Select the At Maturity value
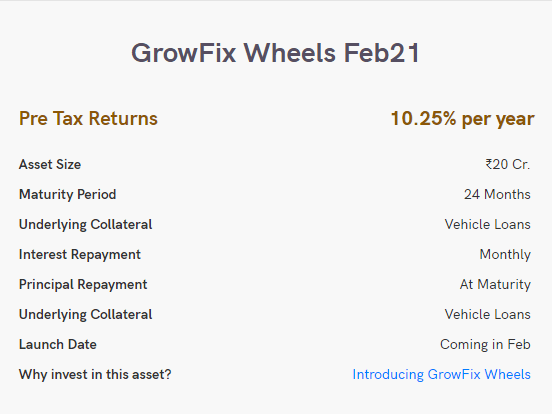The height and width of the screenshot is (414, 552). (x=495, y=284)
